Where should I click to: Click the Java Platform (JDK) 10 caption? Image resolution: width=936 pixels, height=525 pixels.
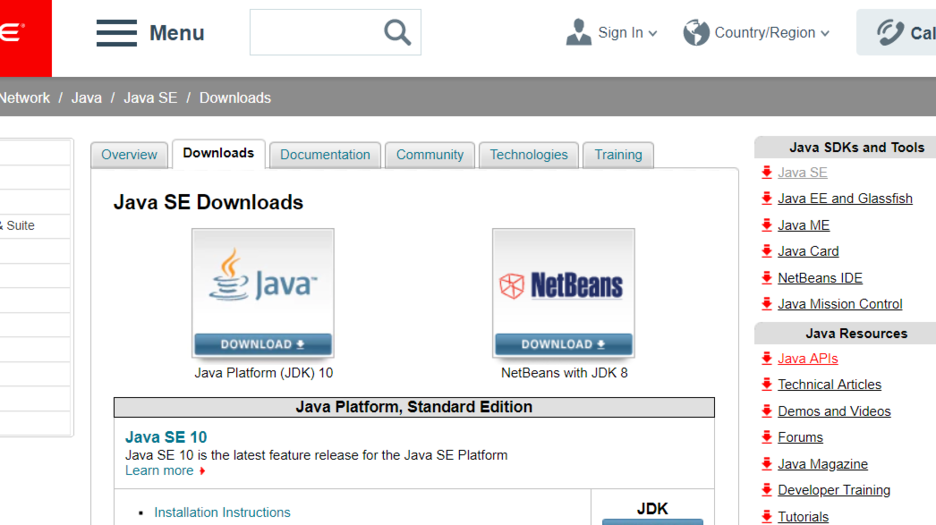pyautogui.click(x=263, y=373)
